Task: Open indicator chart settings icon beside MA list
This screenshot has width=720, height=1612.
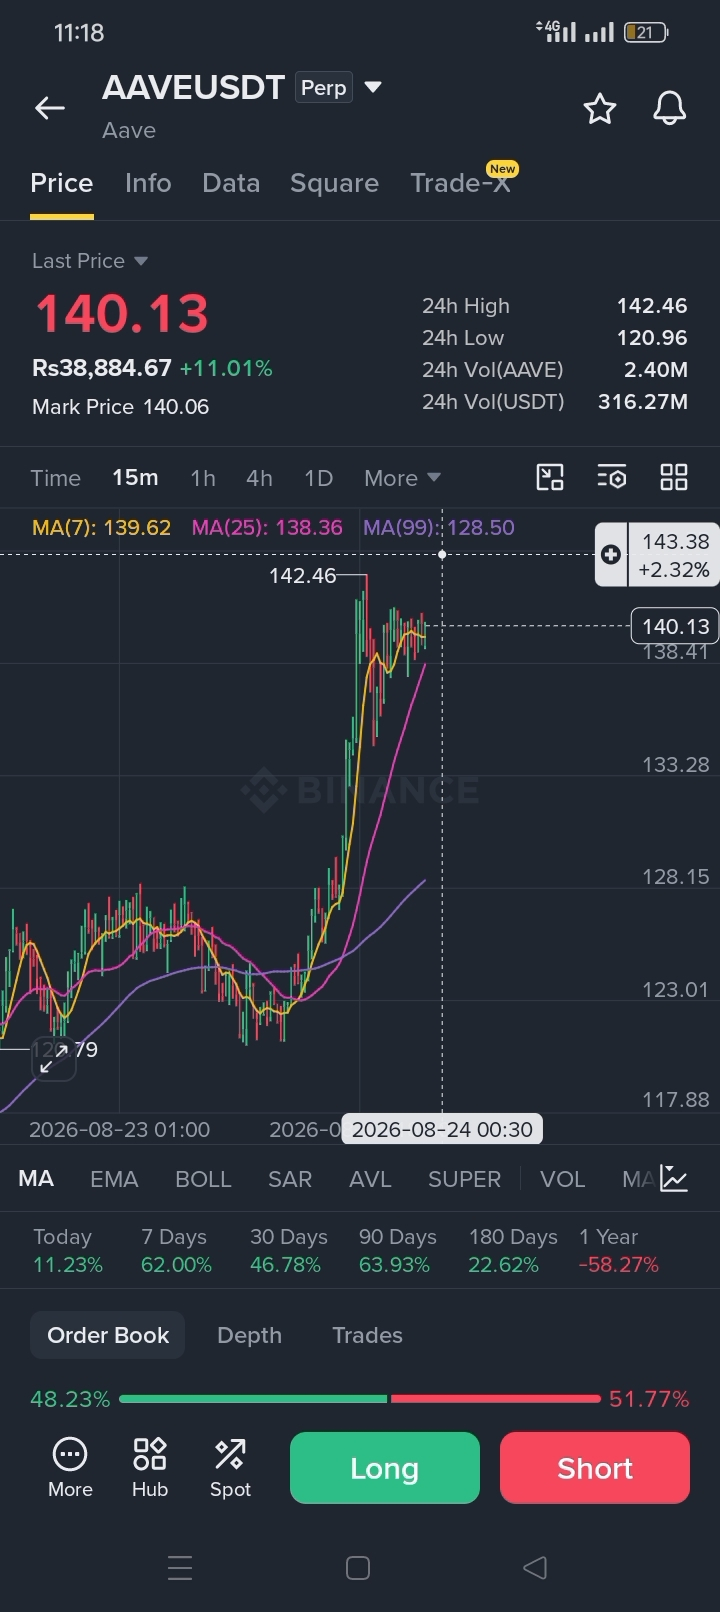Action: point(675,1179)
